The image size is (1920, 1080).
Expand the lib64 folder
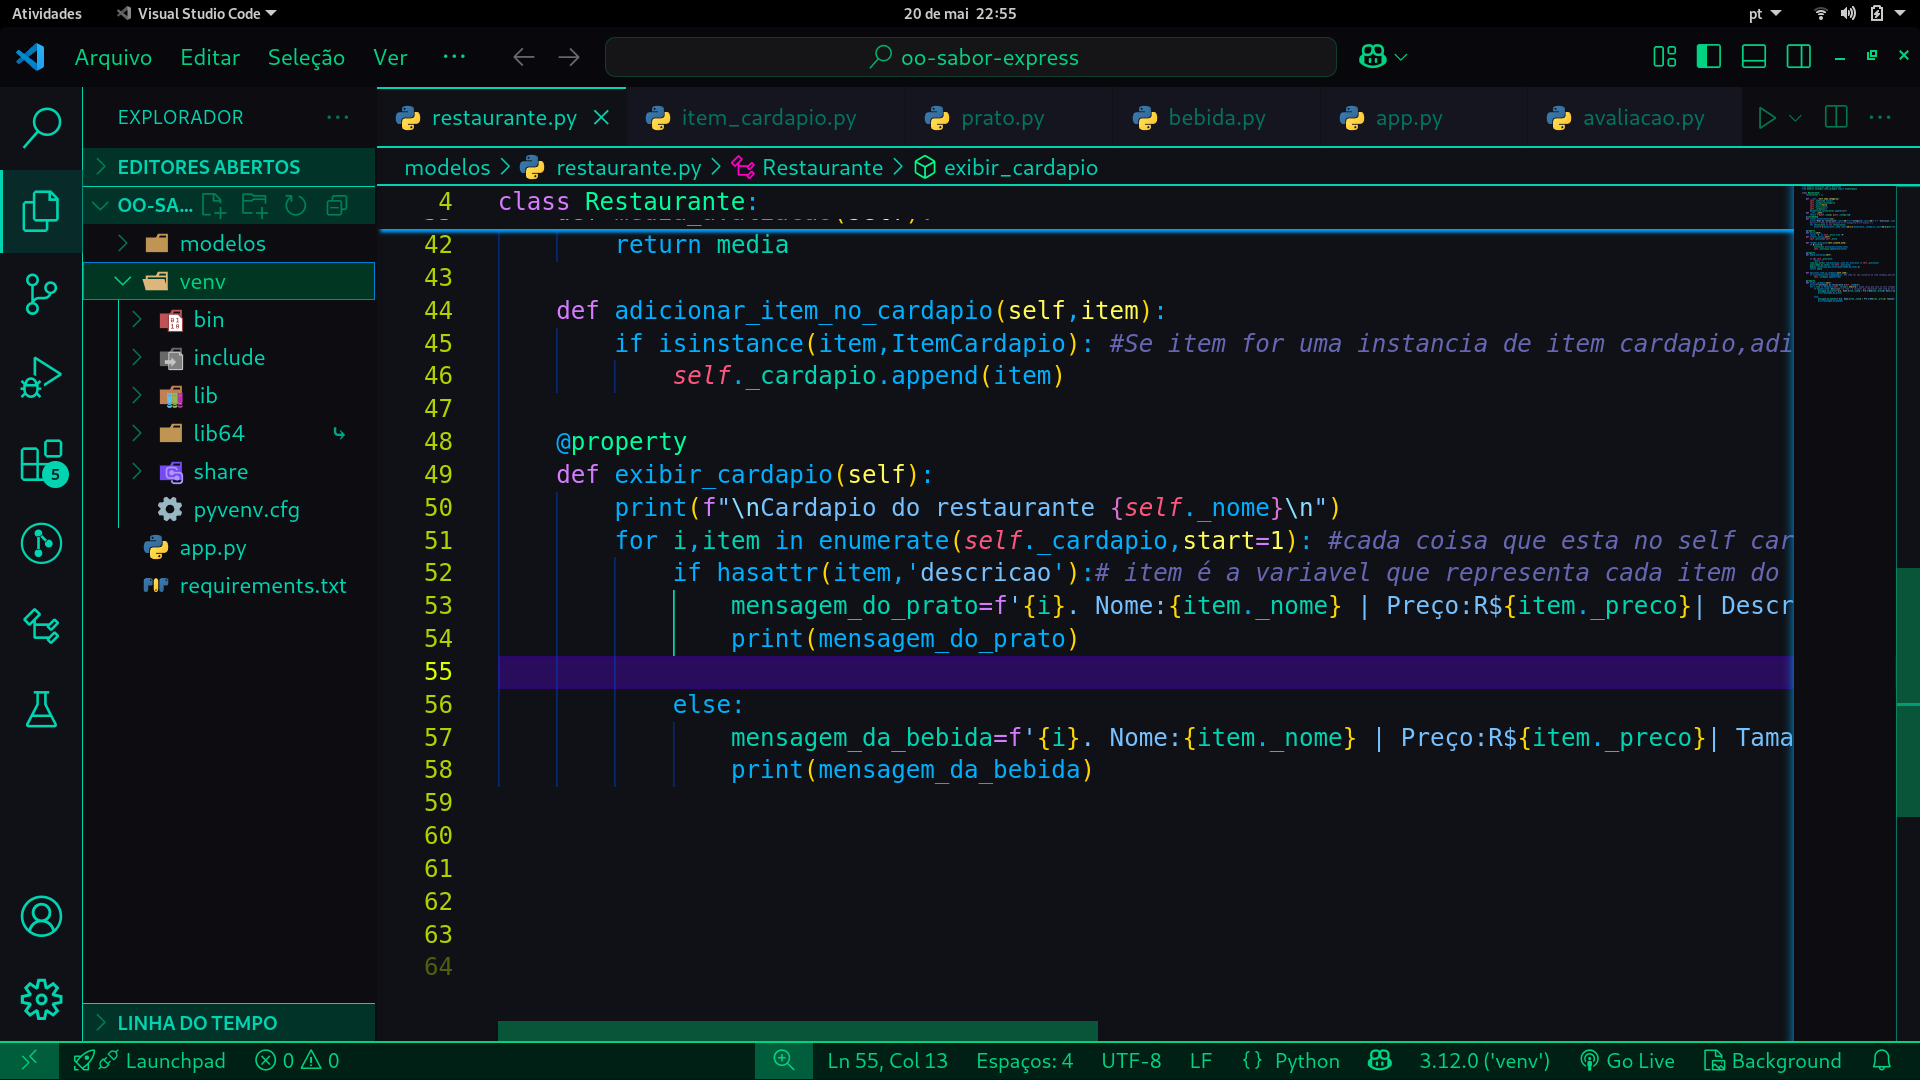click(229, 433)
